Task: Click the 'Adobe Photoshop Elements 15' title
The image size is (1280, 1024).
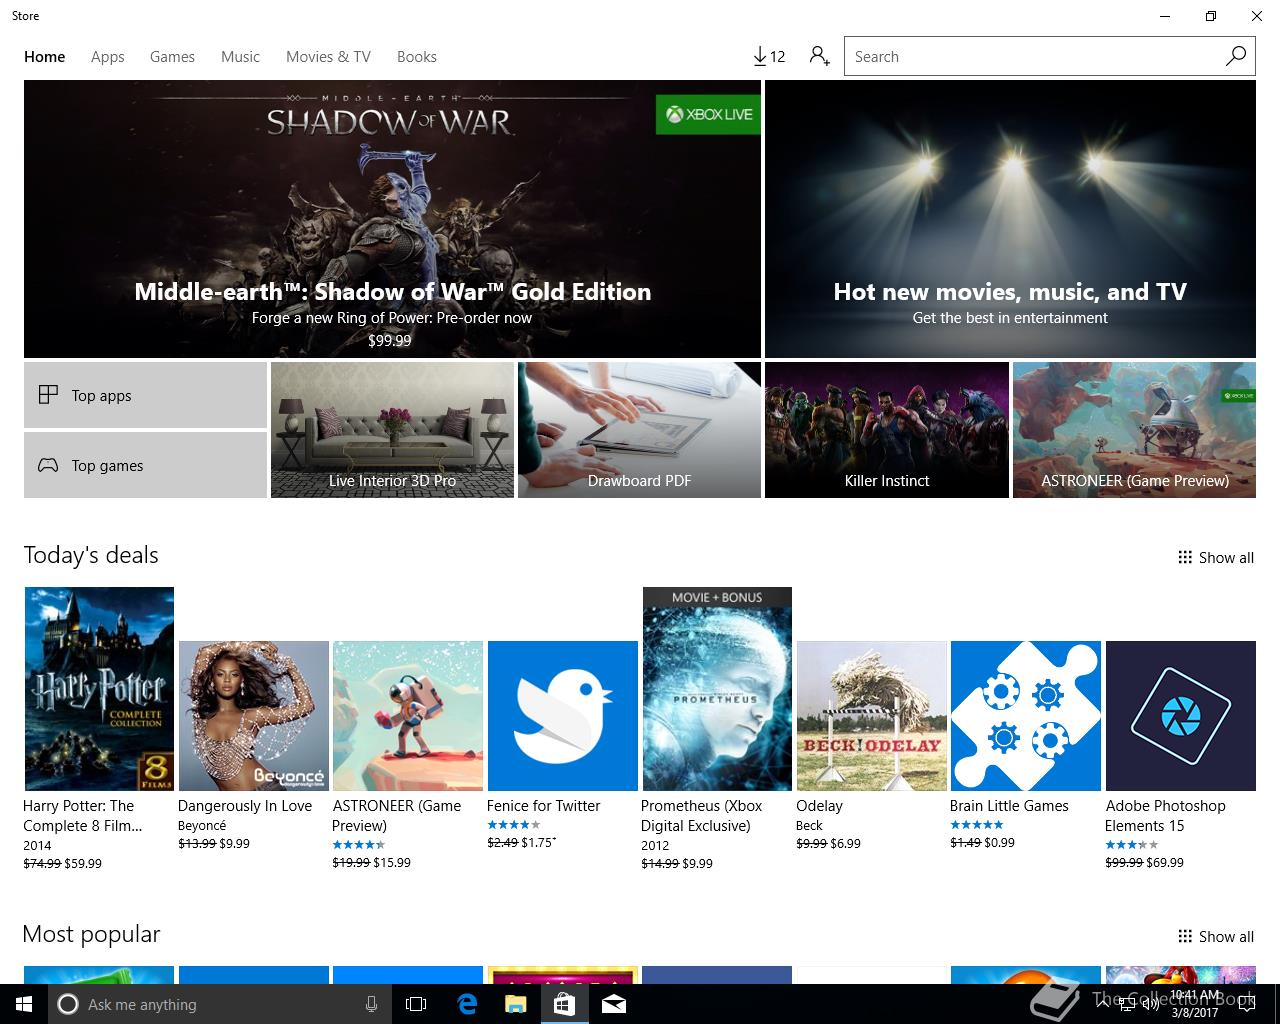Action: [x=1165, y=816]
